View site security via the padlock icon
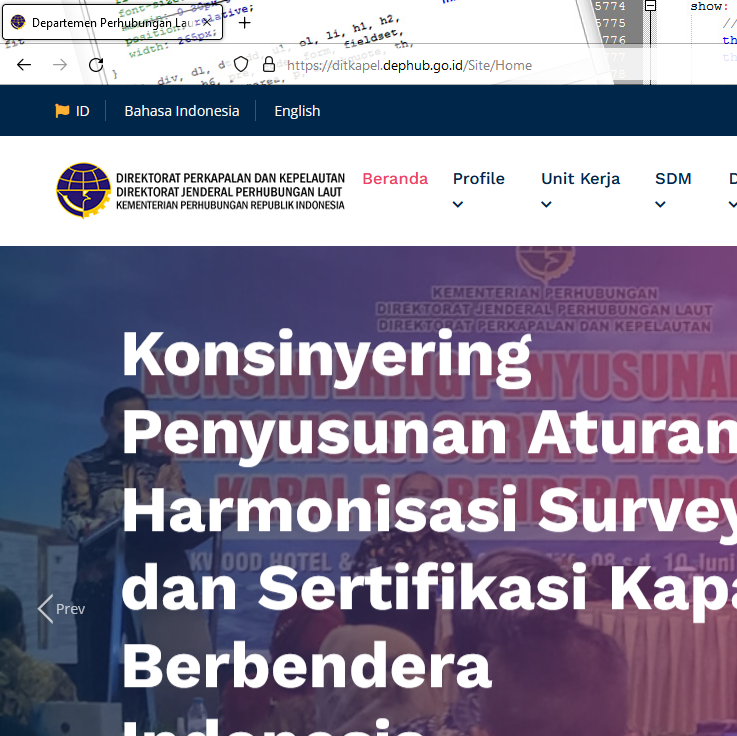 [x=269, y=64]
